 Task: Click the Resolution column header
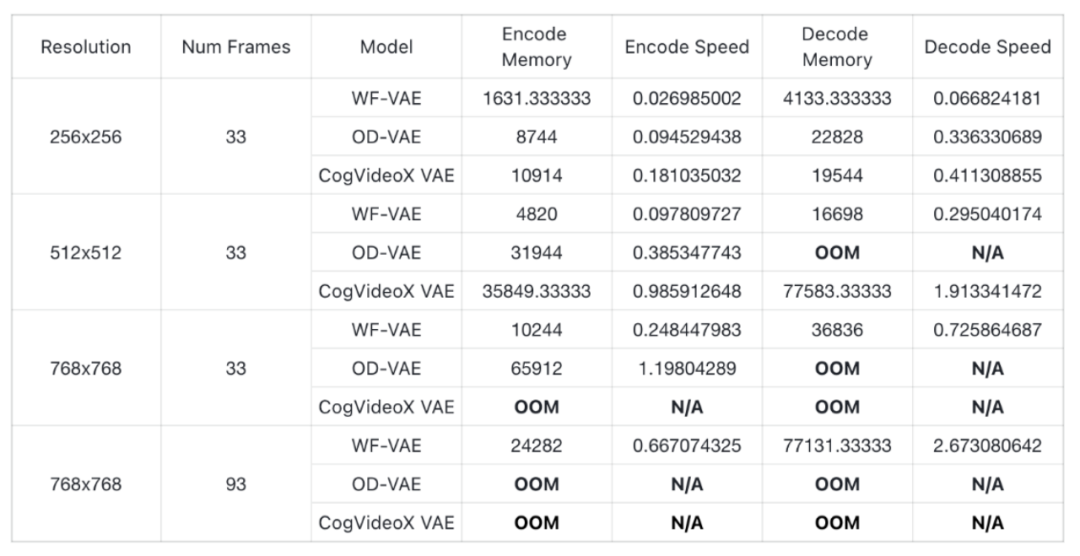tap(86, 47)
